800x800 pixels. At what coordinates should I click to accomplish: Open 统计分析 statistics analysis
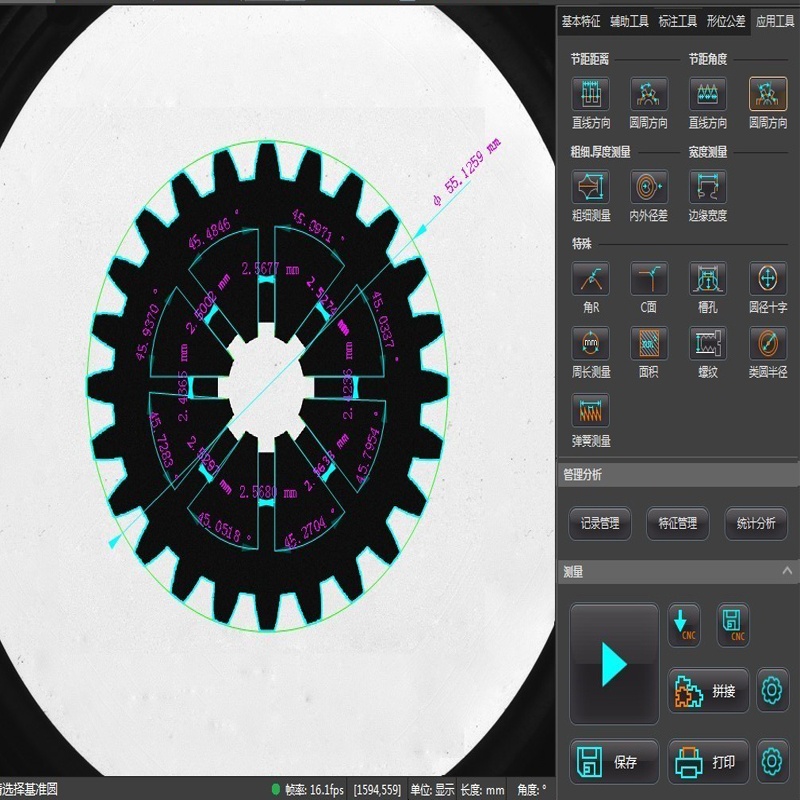point(755,523)
